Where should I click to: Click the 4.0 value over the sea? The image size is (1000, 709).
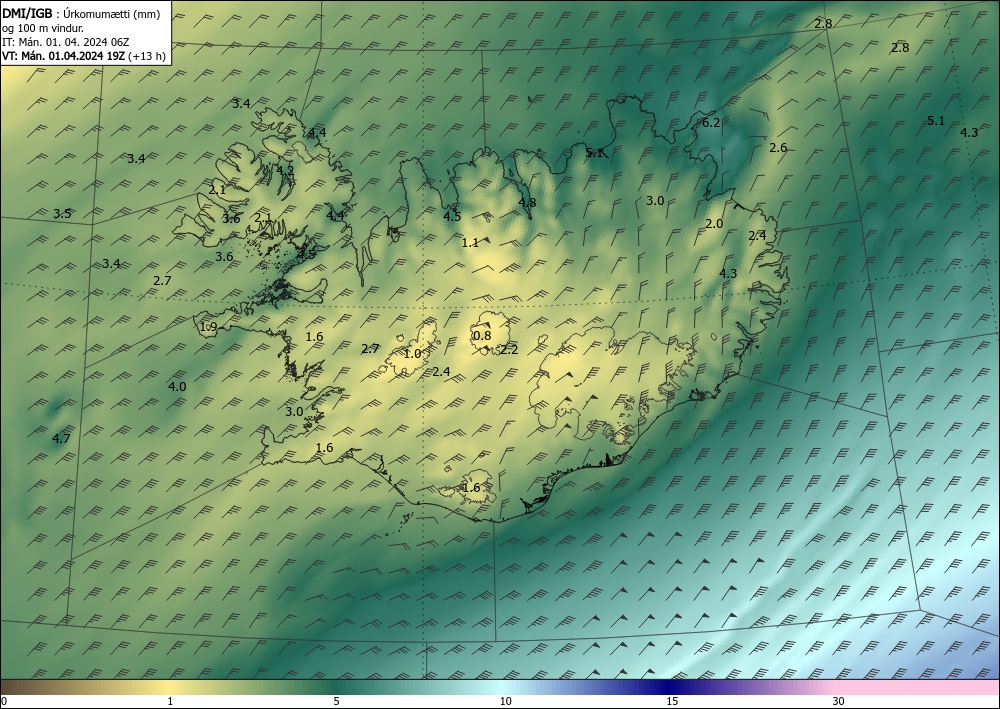[x=177, y=386]
